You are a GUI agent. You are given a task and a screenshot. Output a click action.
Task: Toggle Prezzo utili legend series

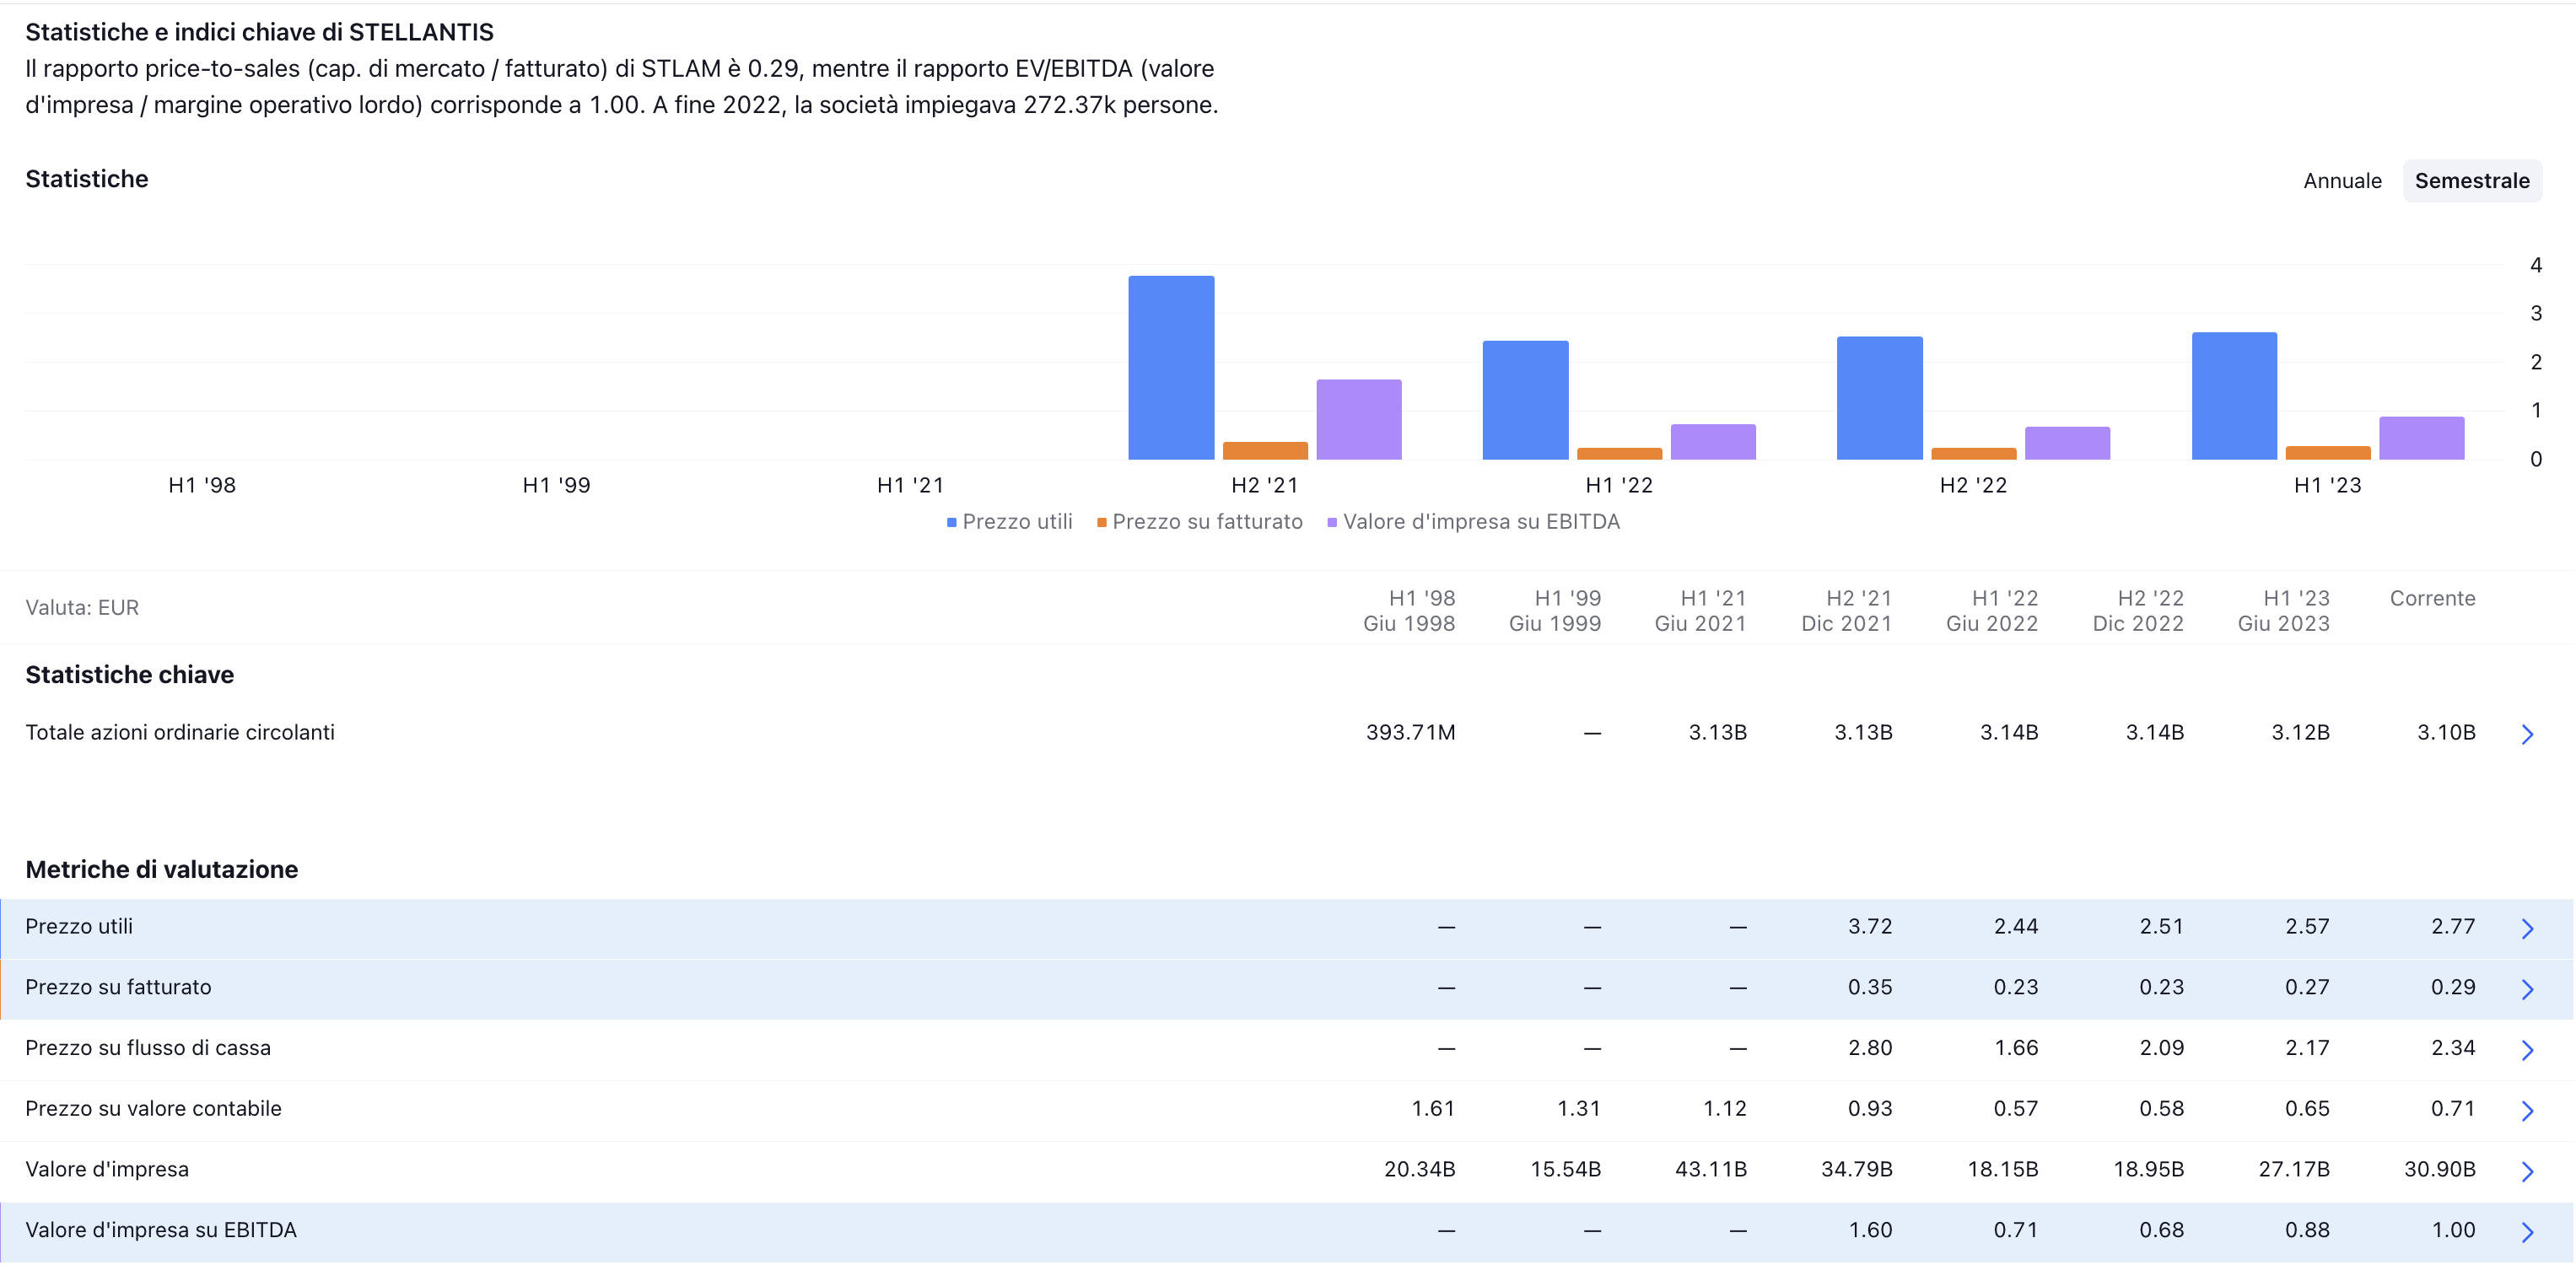click(1009, 521)
